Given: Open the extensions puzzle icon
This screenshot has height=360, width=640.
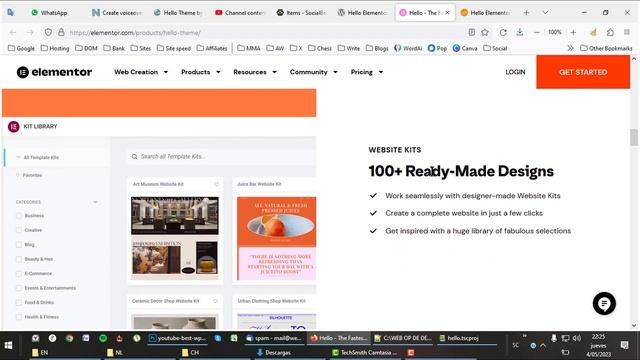Looking at the screenshot, I should click(610, 32).
